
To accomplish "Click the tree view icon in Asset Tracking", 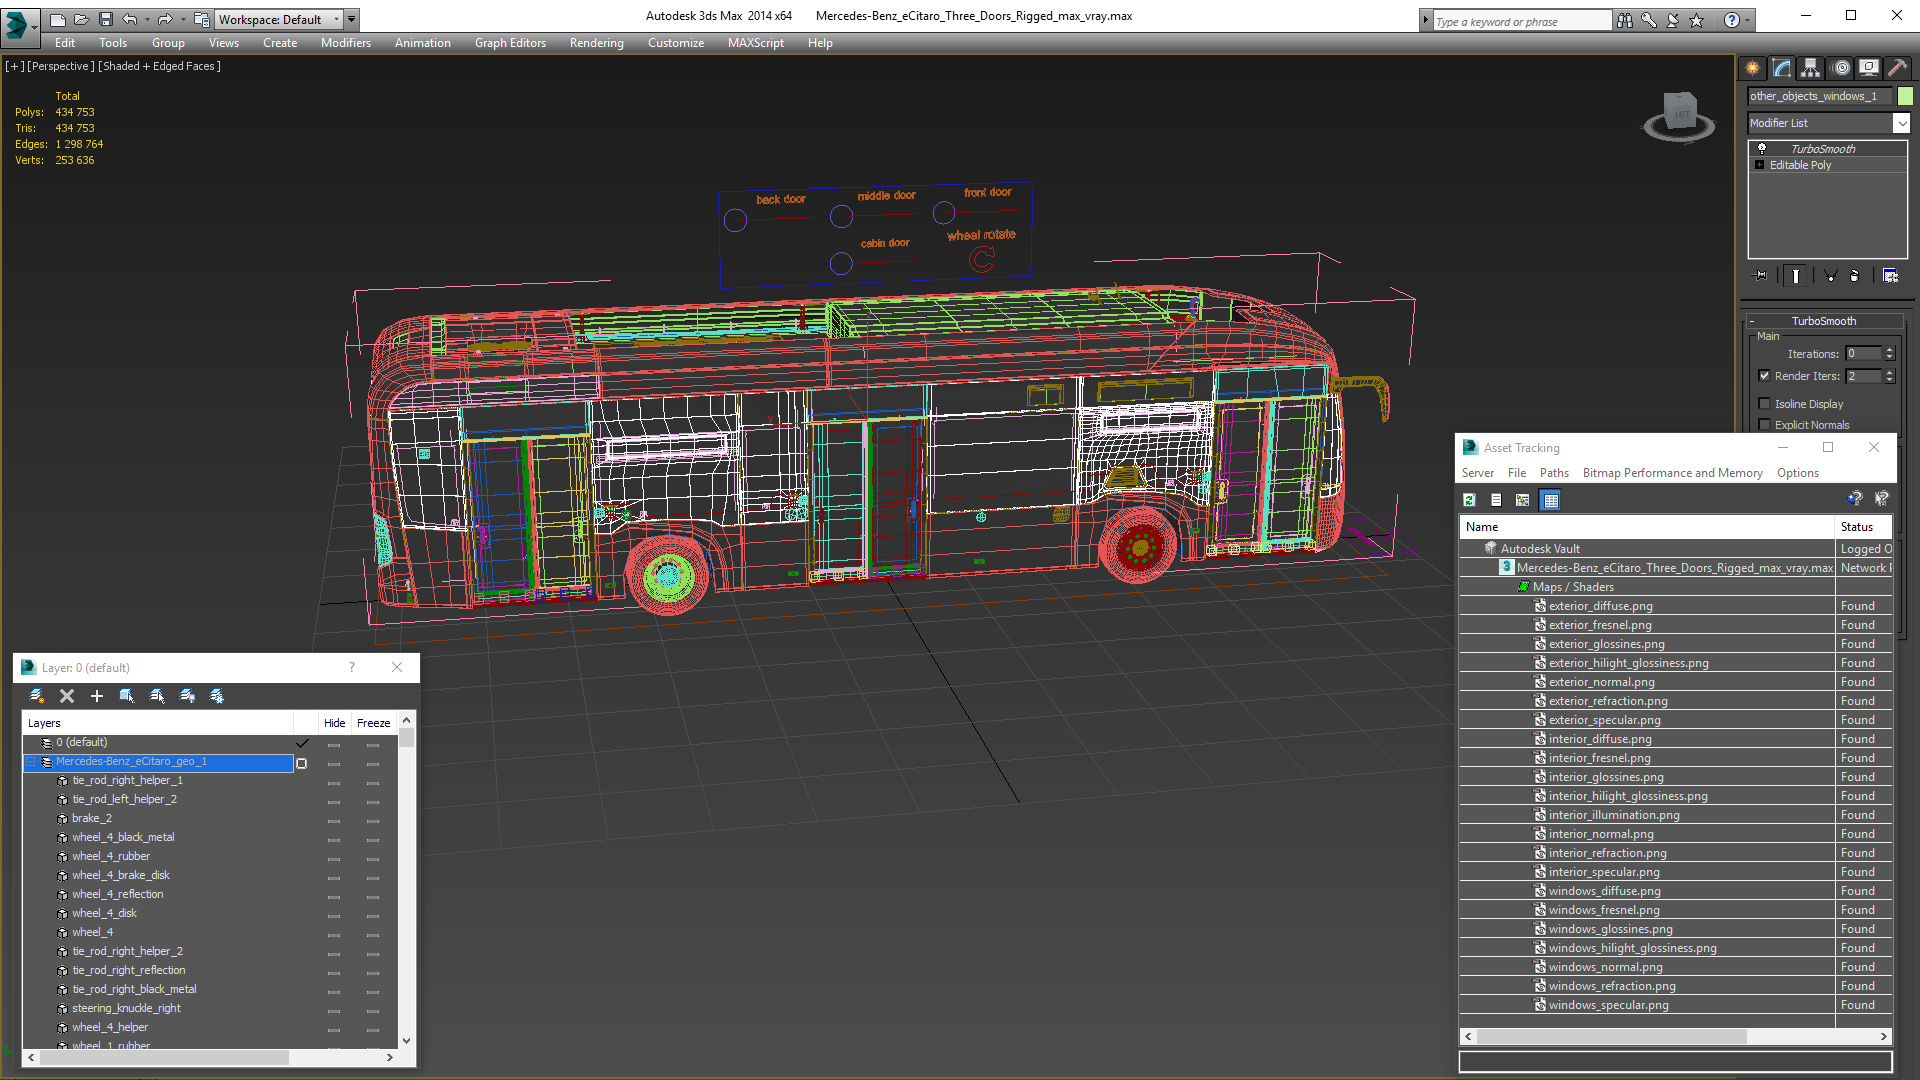I will coord(1522,500).
